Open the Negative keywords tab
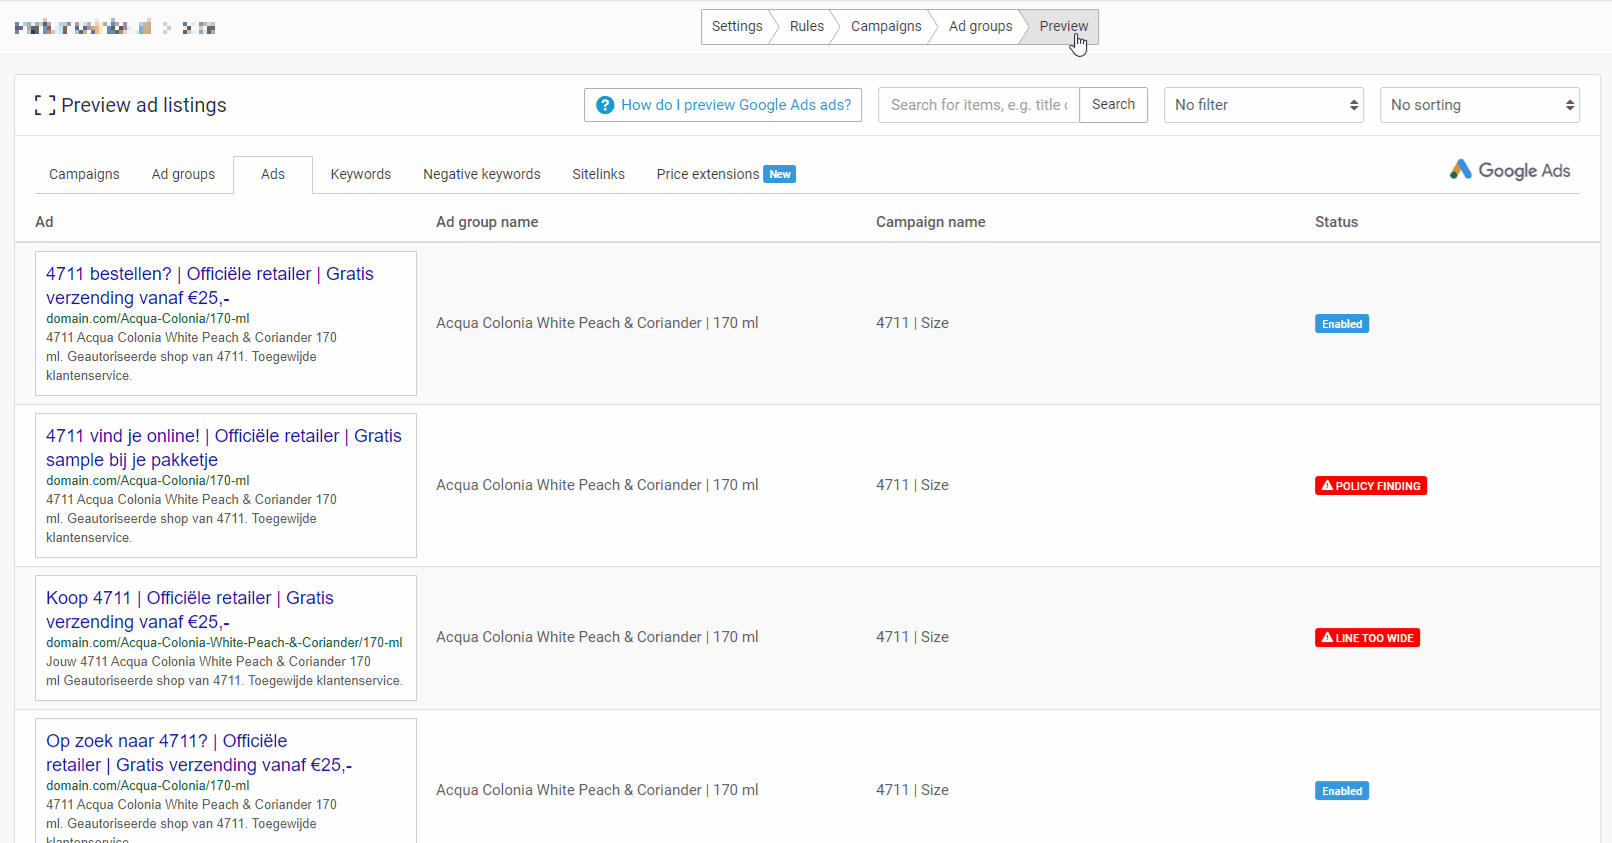 point(481,174)
